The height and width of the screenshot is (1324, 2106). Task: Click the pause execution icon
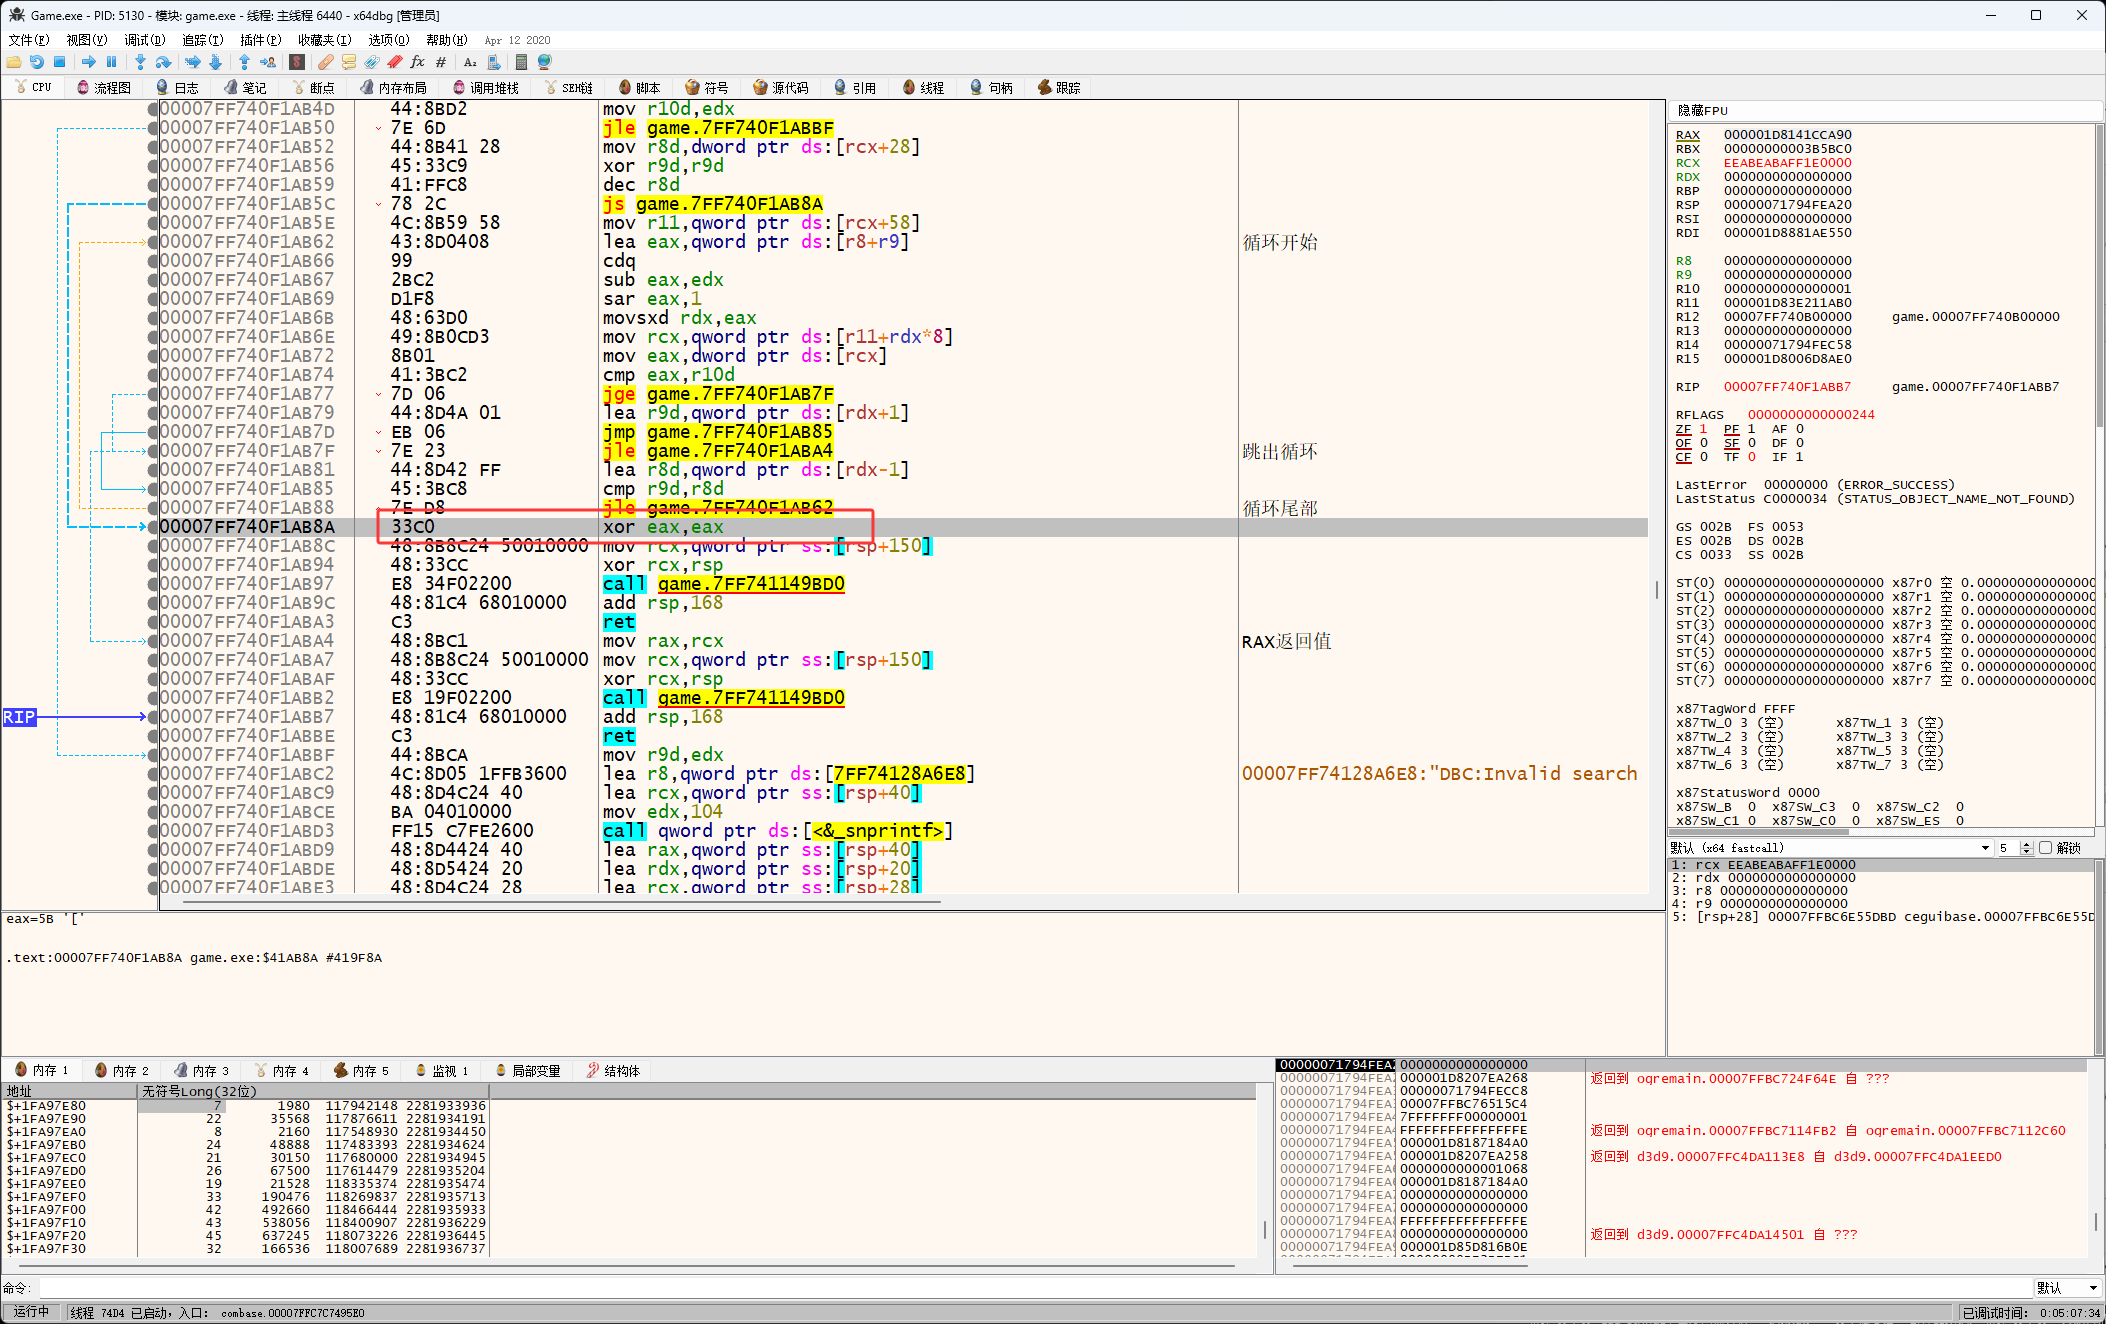(x=111, y=62)
